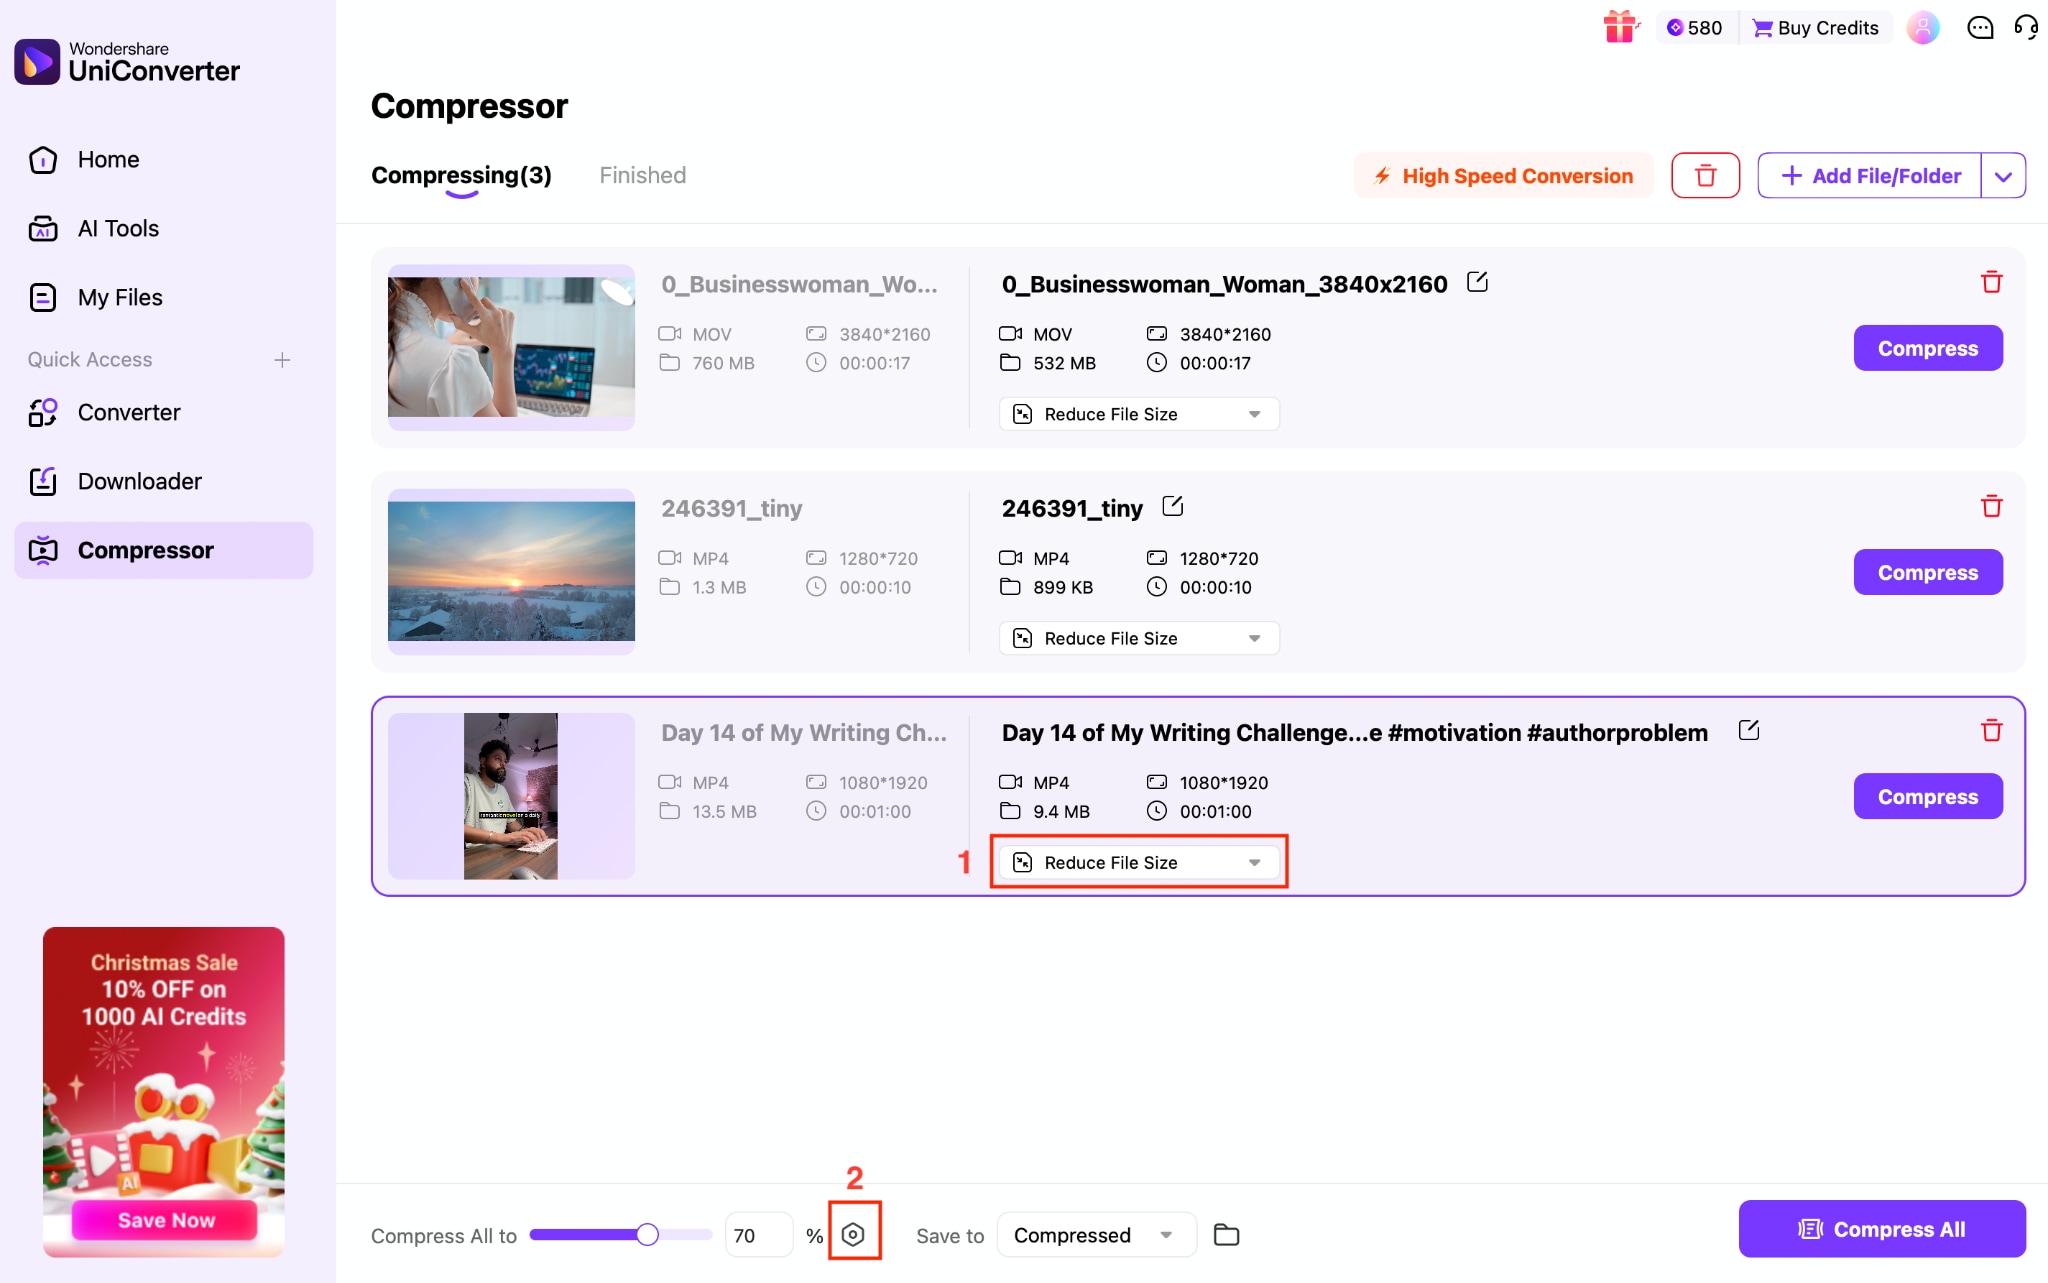Expand the Add File/Folder options chevron
The width and height of the screenshot is (2048, 1283).
tap(2004, 175)
